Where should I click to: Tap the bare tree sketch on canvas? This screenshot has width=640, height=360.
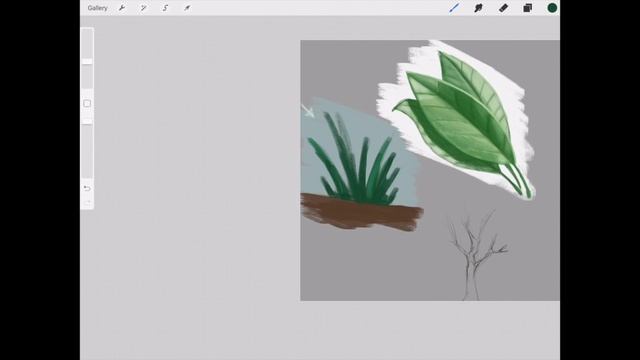(476, 255)
